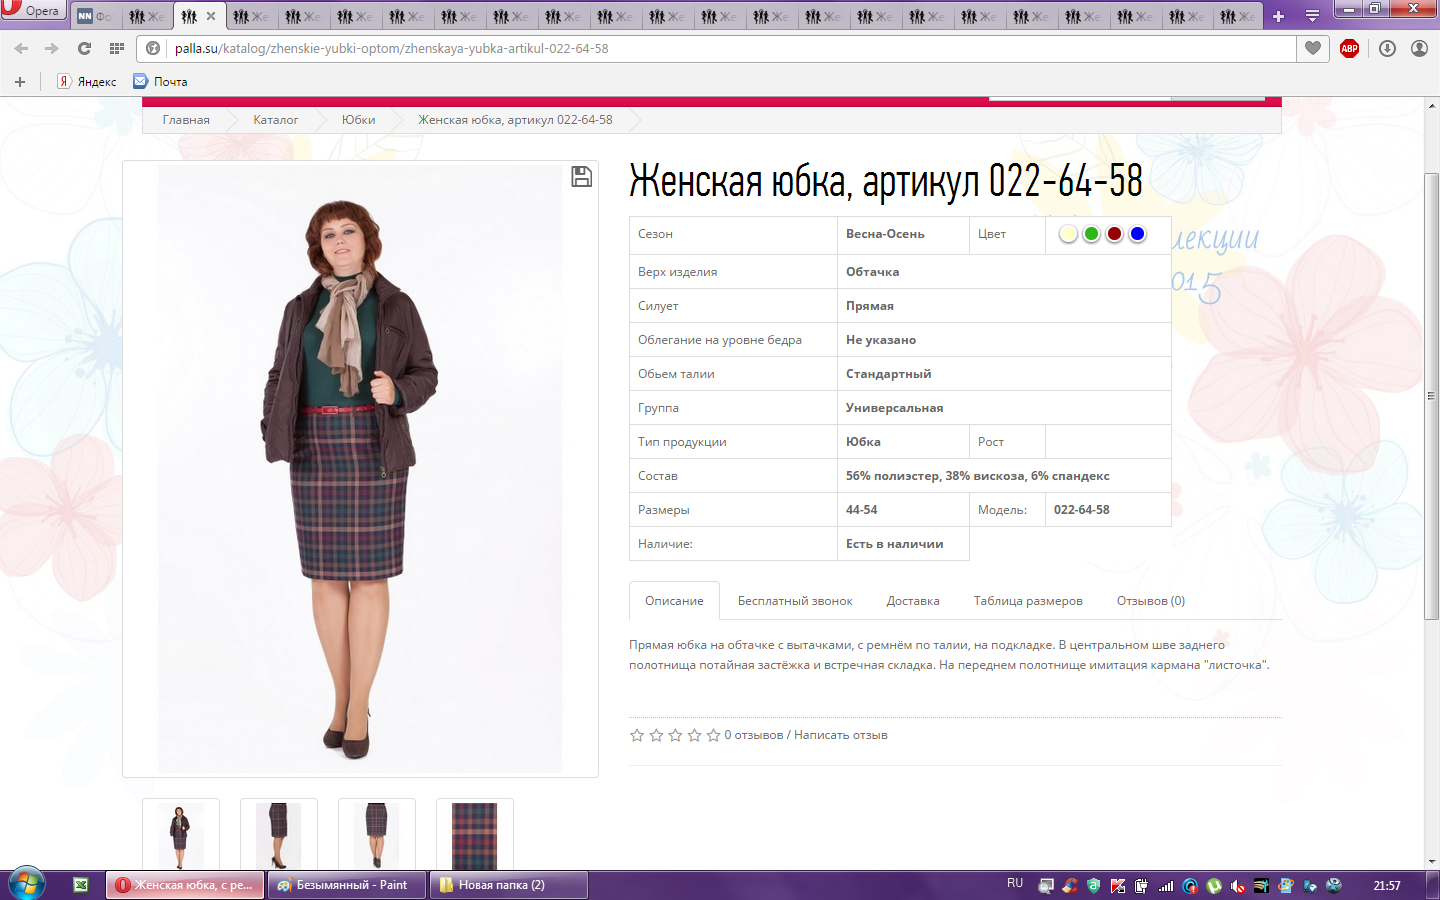Image resolution: width=1440 pixels, height=900 pixels.
Task: Choose the blue color option
Action: point(1137,234)
